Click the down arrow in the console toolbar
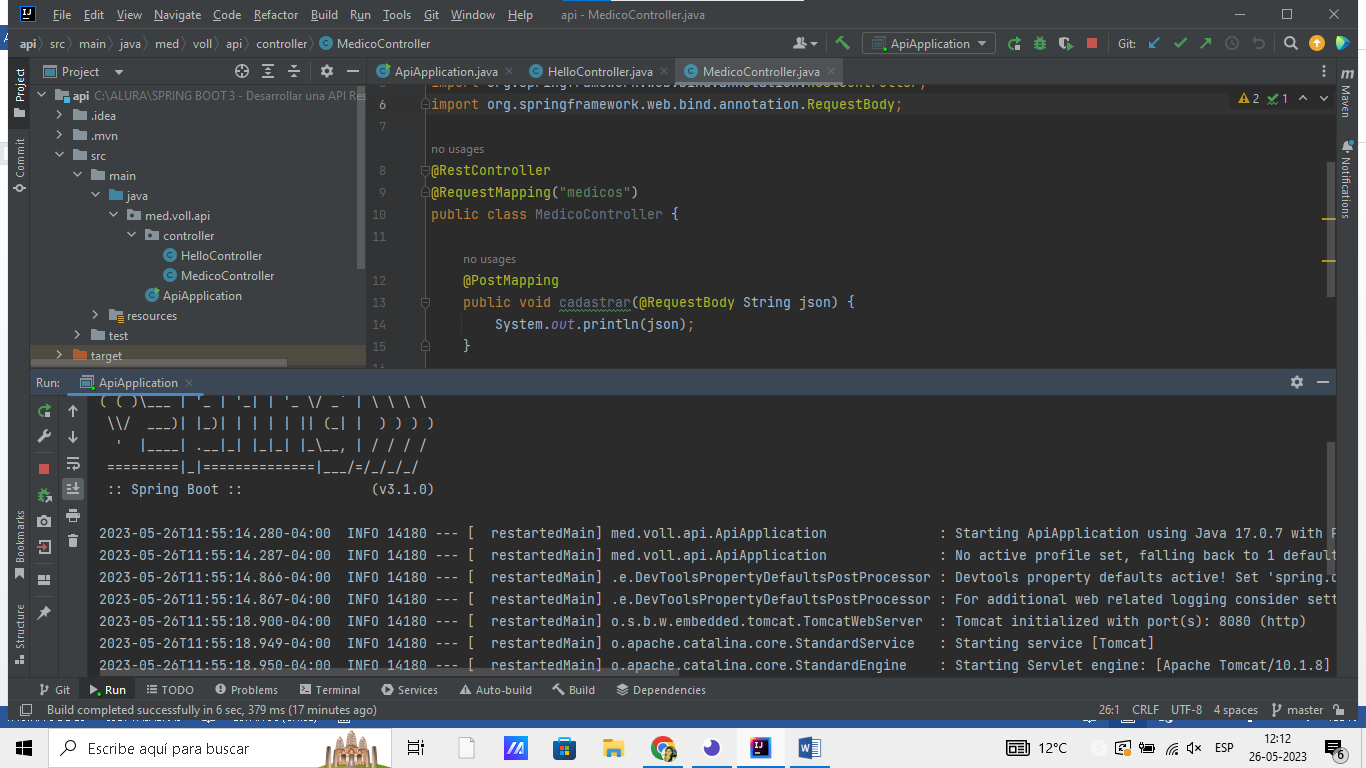The width and height of the screenshot is (1366, 768). pos(73,436)
